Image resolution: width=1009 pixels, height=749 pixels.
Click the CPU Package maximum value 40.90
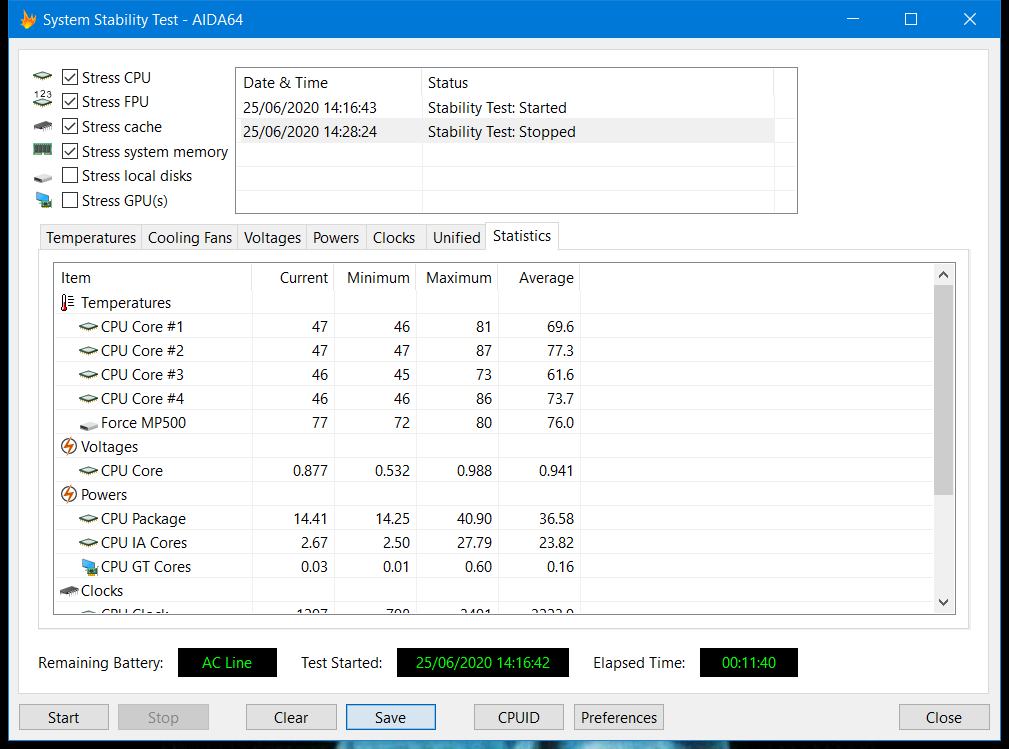474,519
